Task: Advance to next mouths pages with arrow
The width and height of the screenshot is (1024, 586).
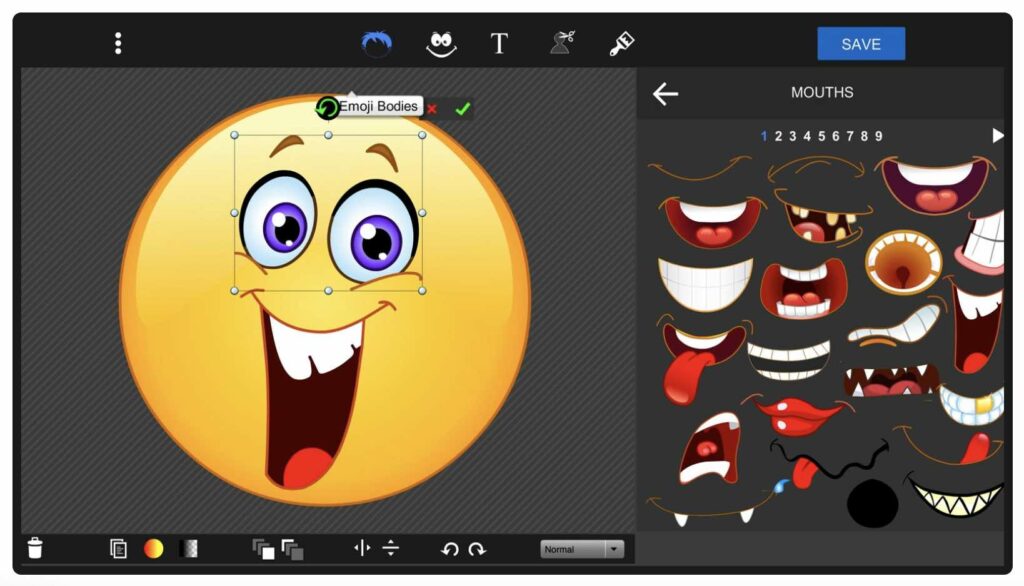Action: coord(997,136)
